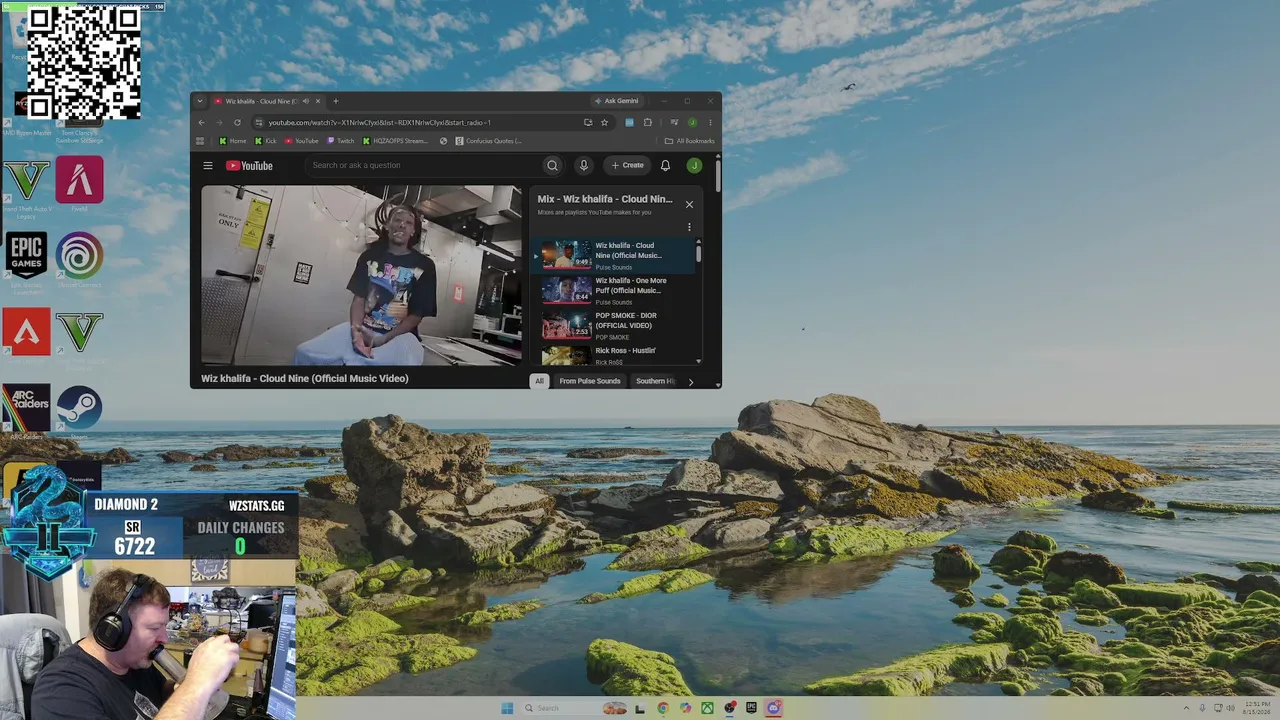The height and width of the screenshot is (720, 1280).
Task: Open the taskbar clock and date
Action: click(x=1256, y=708)
